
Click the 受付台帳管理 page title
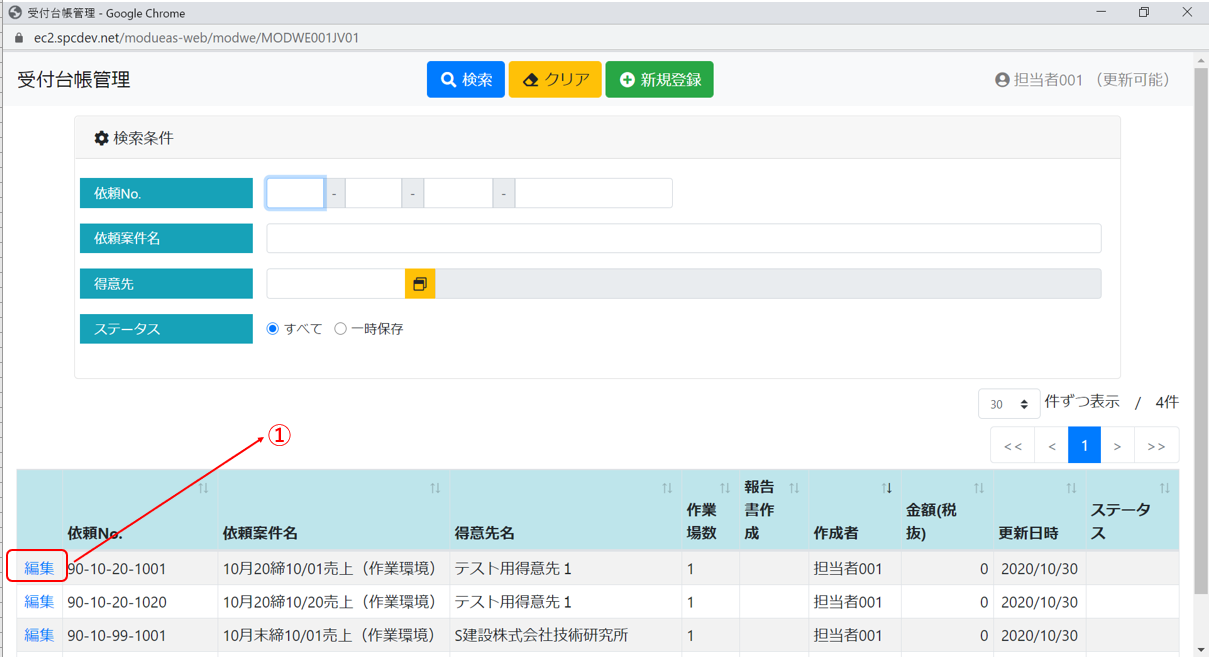click(74, 80)
